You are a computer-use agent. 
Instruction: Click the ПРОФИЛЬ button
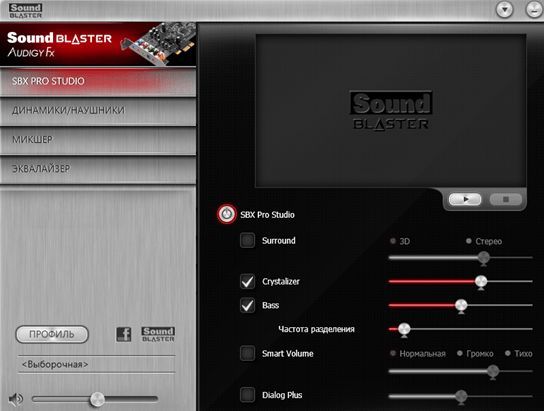pos(52,334)
